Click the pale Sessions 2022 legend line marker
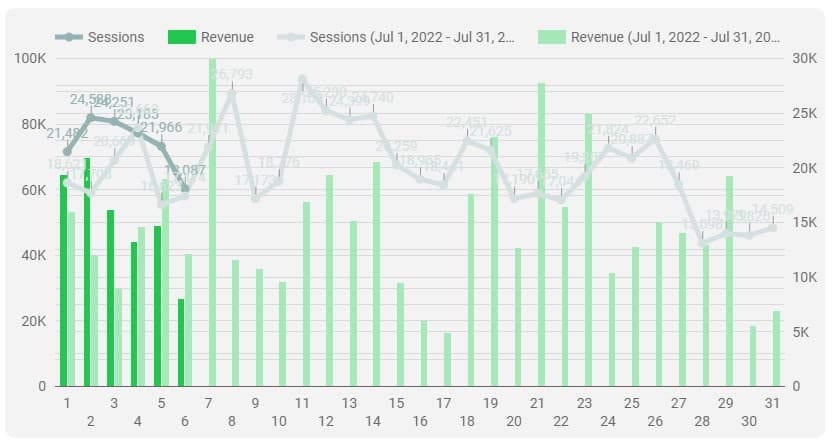The width and height of the screenshot is (832, 448). pyautogui.click(x=291, y=37)
